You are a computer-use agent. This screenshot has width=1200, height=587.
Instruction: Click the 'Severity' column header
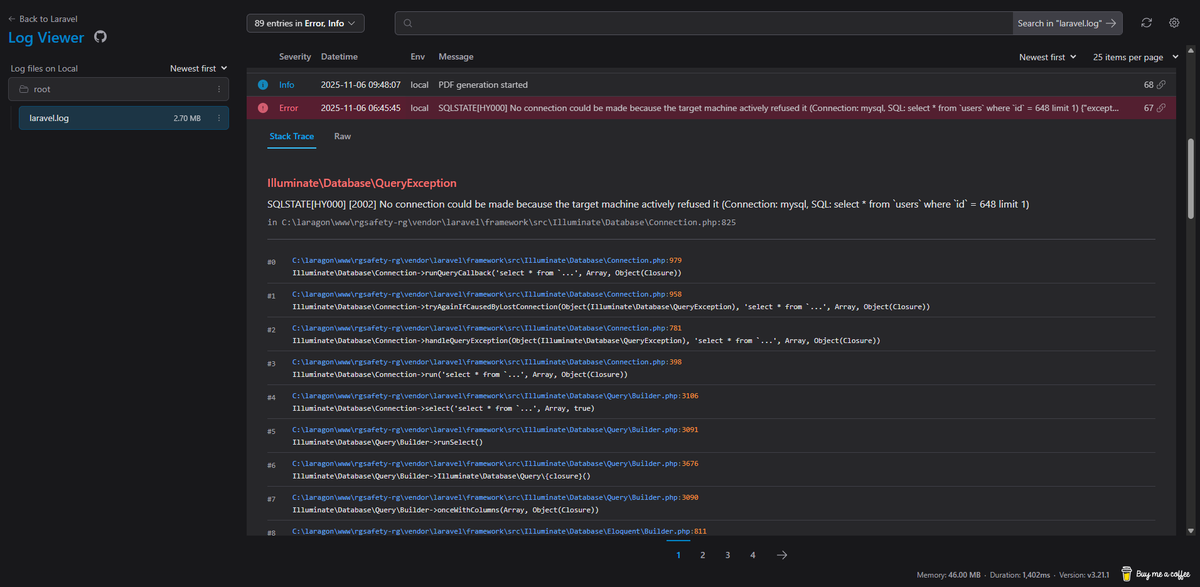pos(295,57)
